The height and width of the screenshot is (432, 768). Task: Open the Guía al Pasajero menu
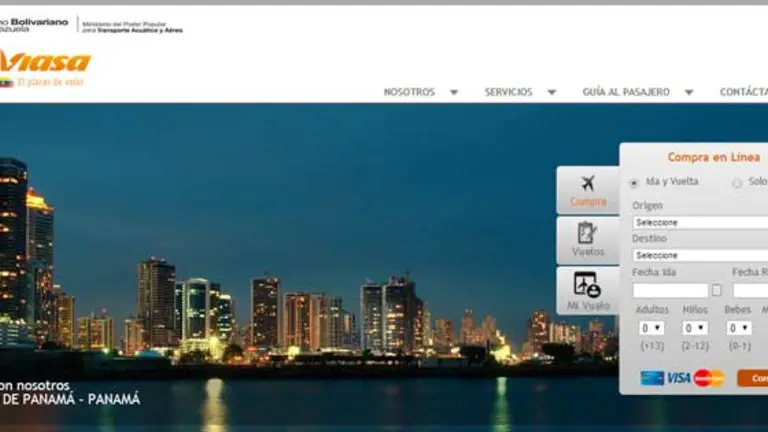pos(637,92)
